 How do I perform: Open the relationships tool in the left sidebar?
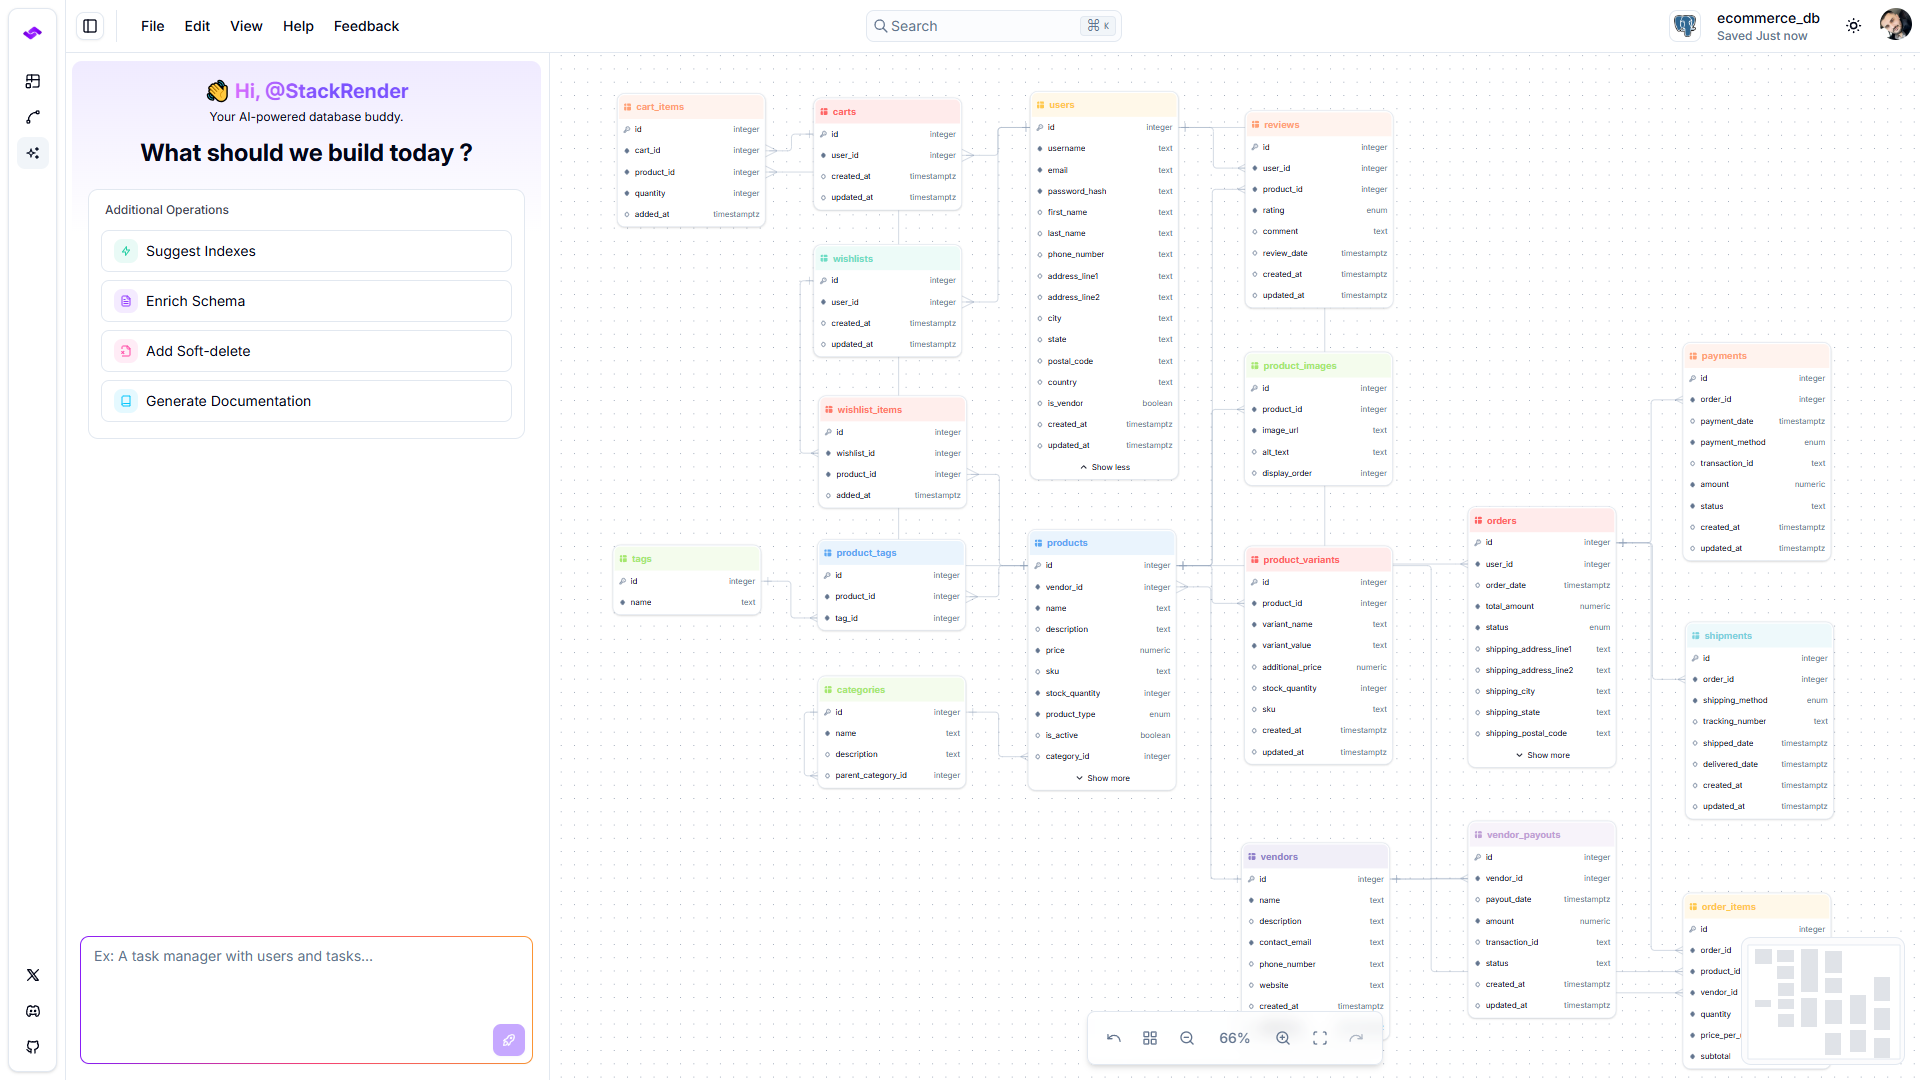(33, 117)
